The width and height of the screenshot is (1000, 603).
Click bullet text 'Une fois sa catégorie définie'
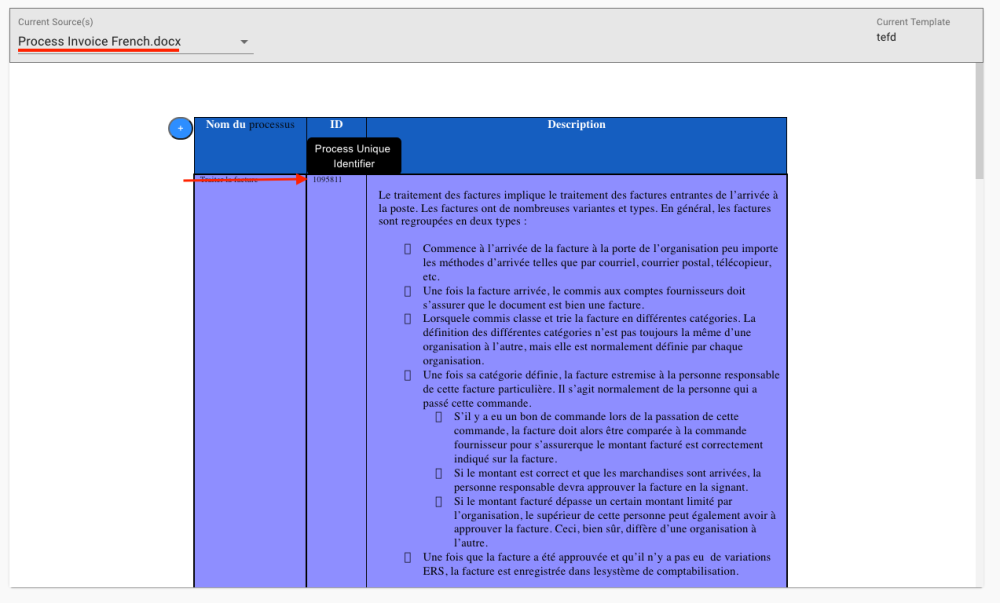601,389
